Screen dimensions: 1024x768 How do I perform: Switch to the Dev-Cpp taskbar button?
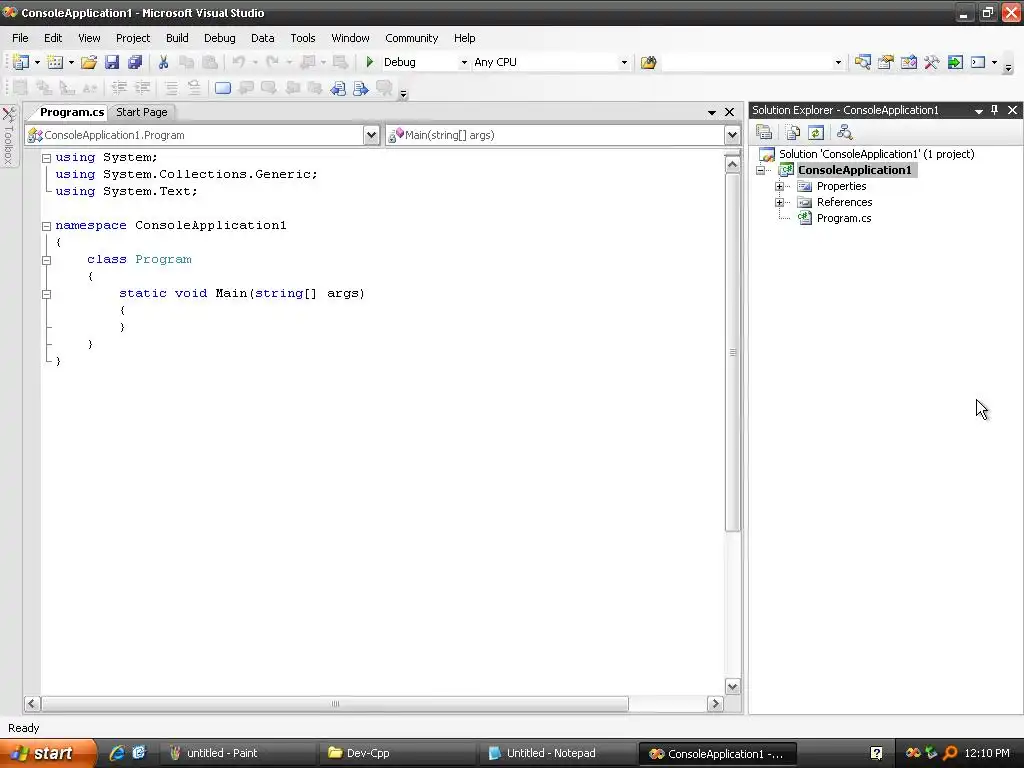pyautogui.click(x=396, y=753)
